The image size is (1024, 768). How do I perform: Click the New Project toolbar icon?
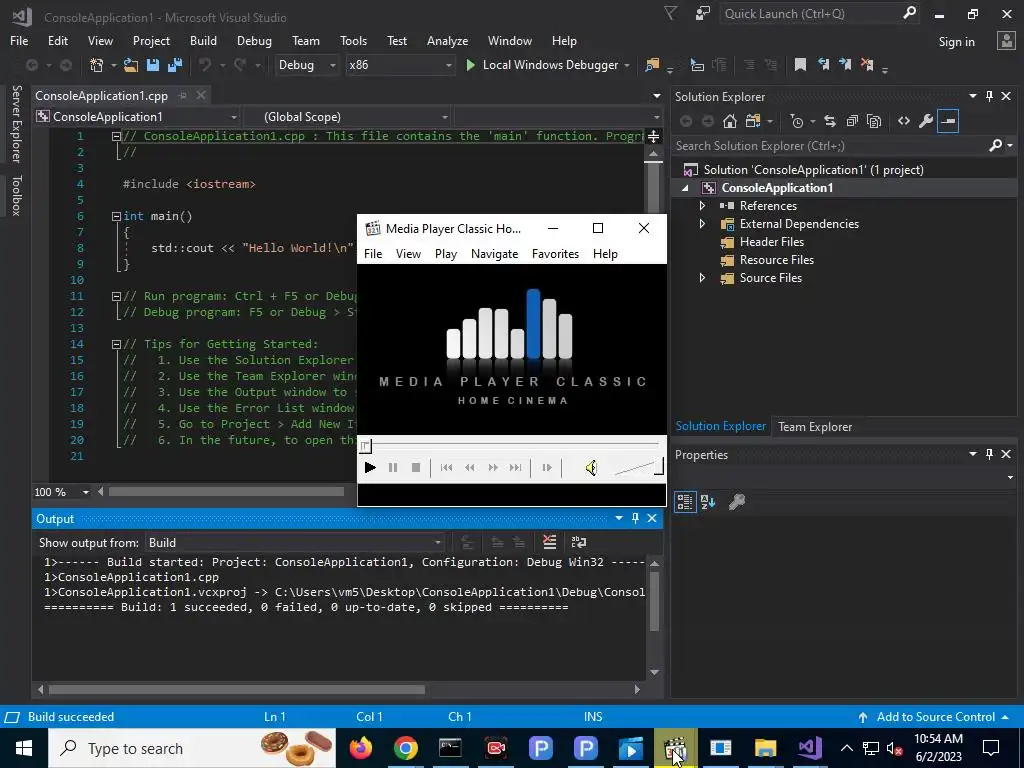pos(97,65)
